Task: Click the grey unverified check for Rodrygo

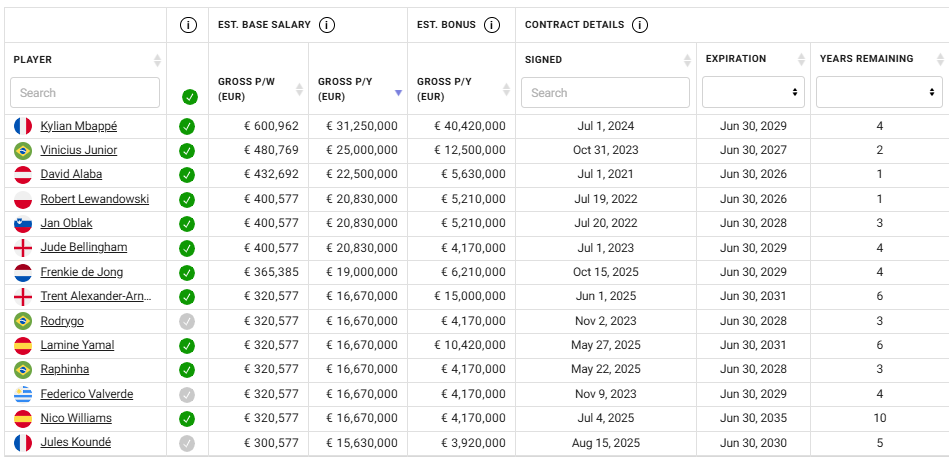Action: [188, 321]
